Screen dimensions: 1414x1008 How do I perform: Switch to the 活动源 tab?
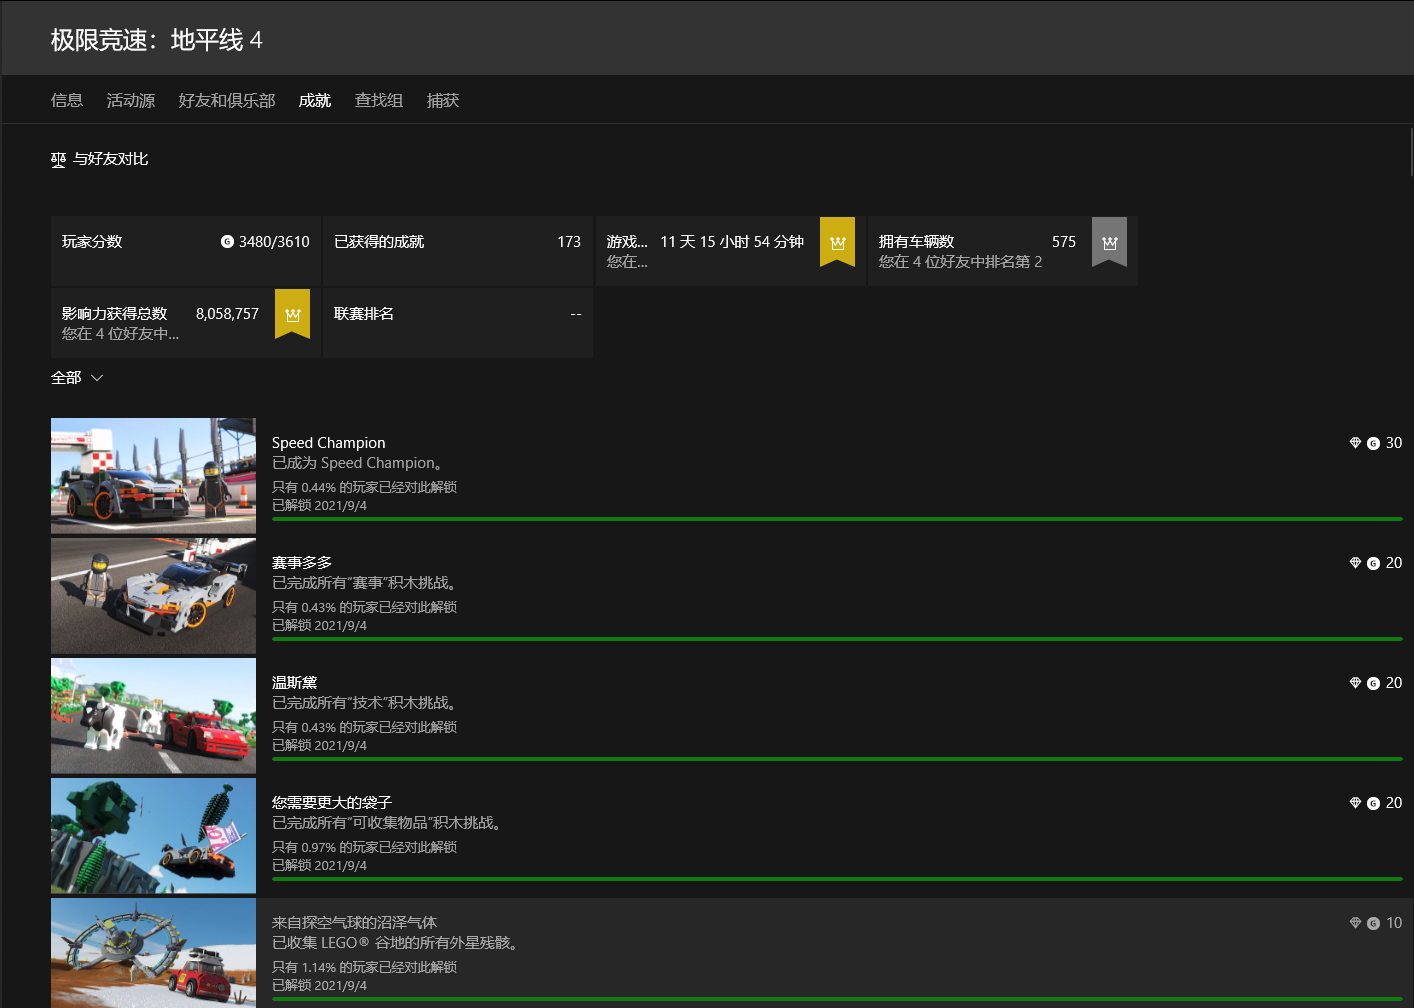coord(131,100)
